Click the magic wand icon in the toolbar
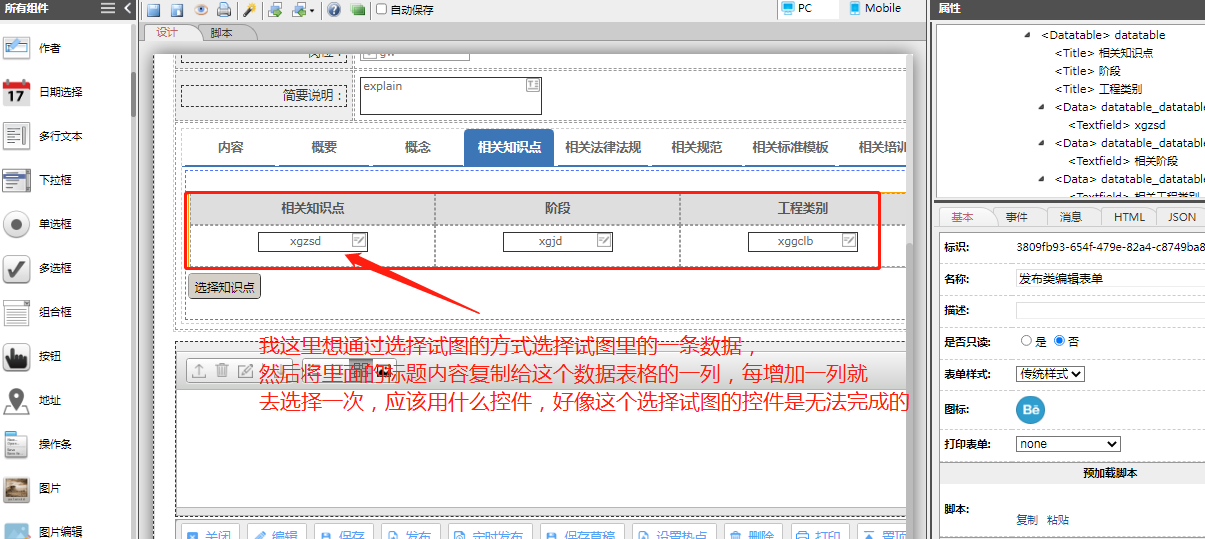 pyautogui.click(x=250, y=10)
